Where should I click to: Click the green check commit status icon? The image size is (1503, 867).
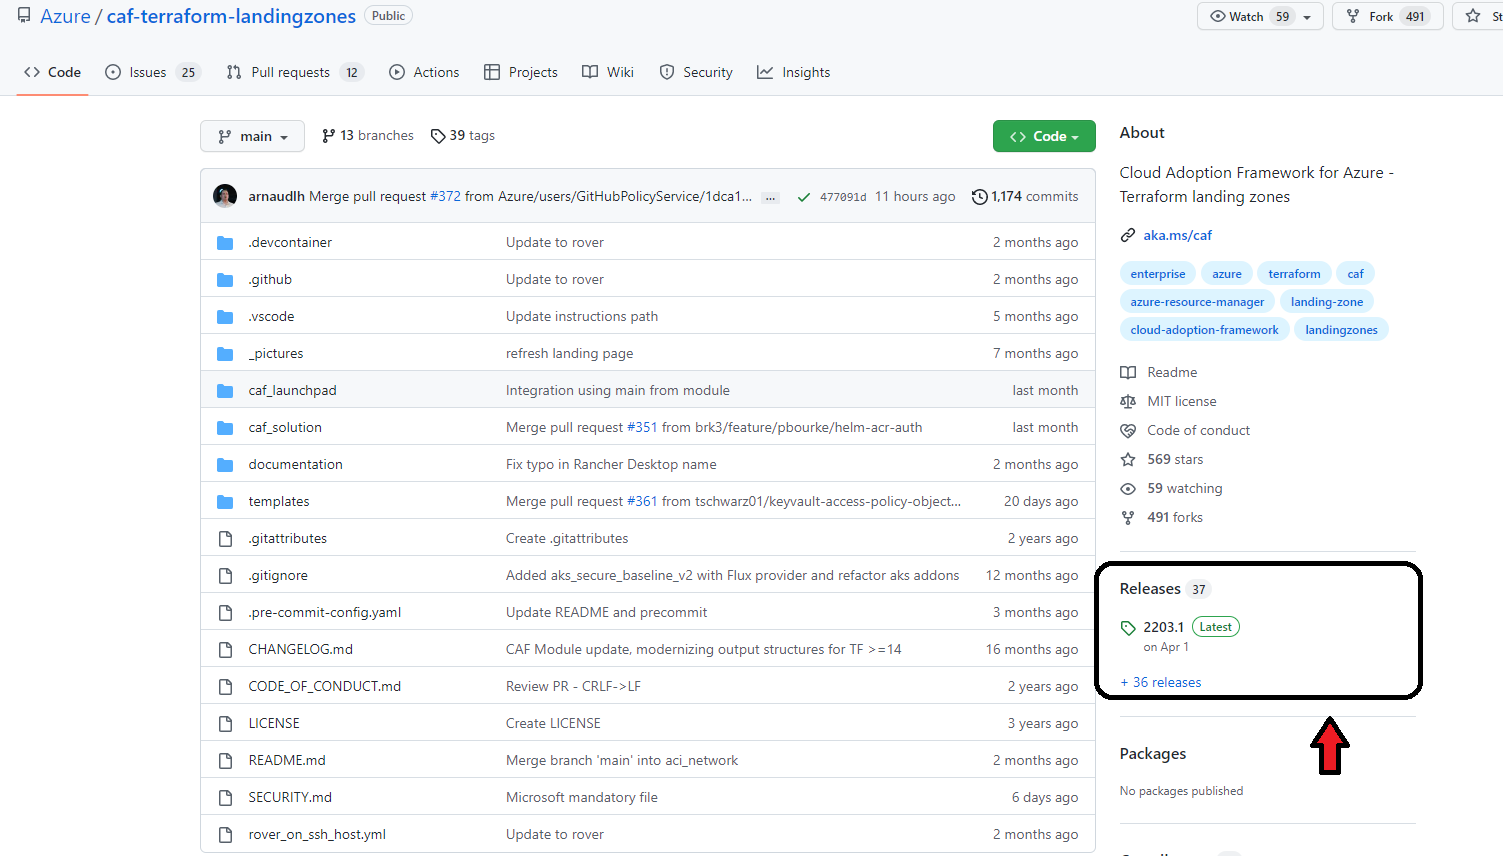803,197
